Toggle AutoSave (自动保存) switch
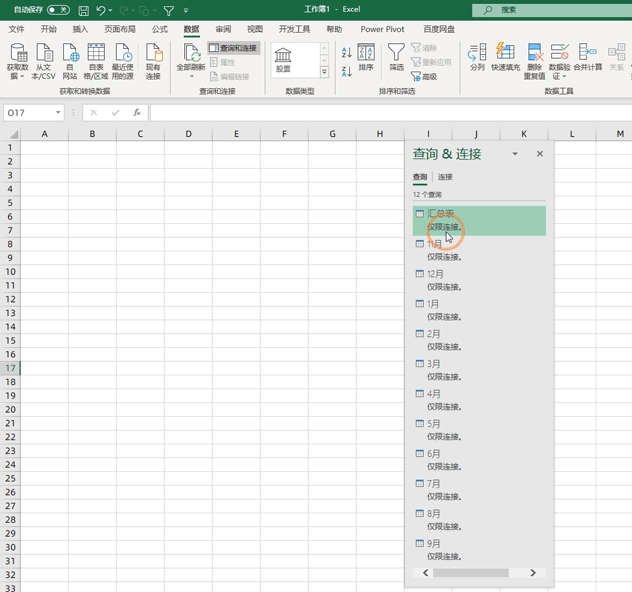The height and width of the screenshot is (592, 632). (x=58, y=10)
